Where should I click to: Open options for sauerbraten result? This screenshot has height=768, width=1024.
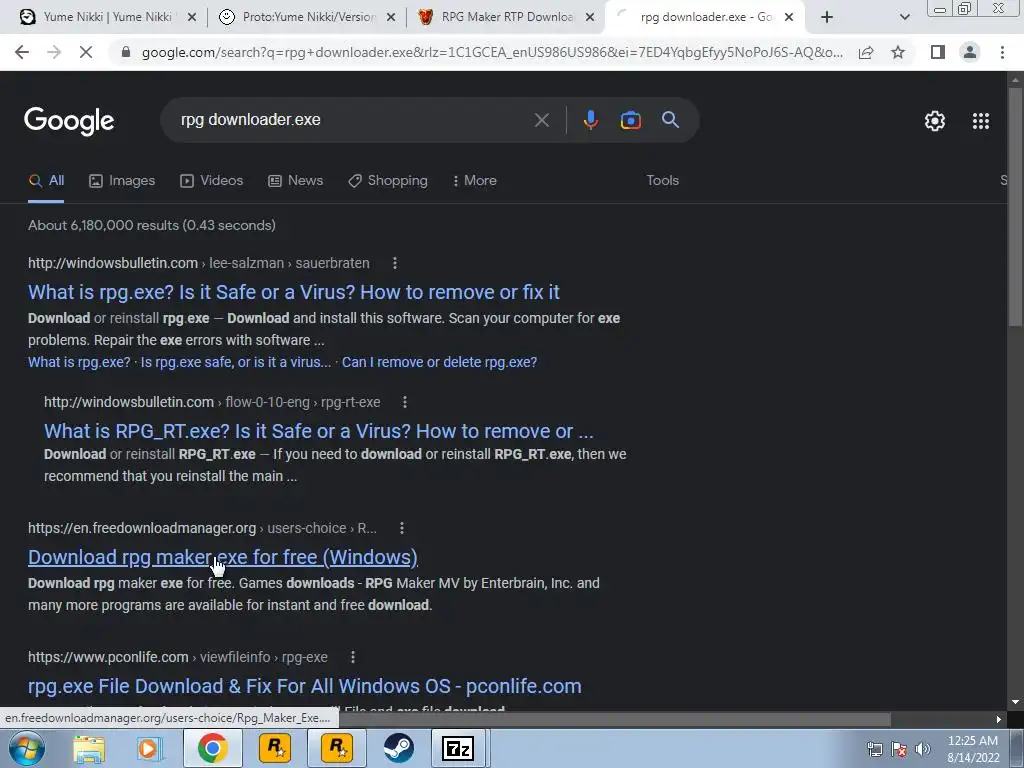pos(394,263)
